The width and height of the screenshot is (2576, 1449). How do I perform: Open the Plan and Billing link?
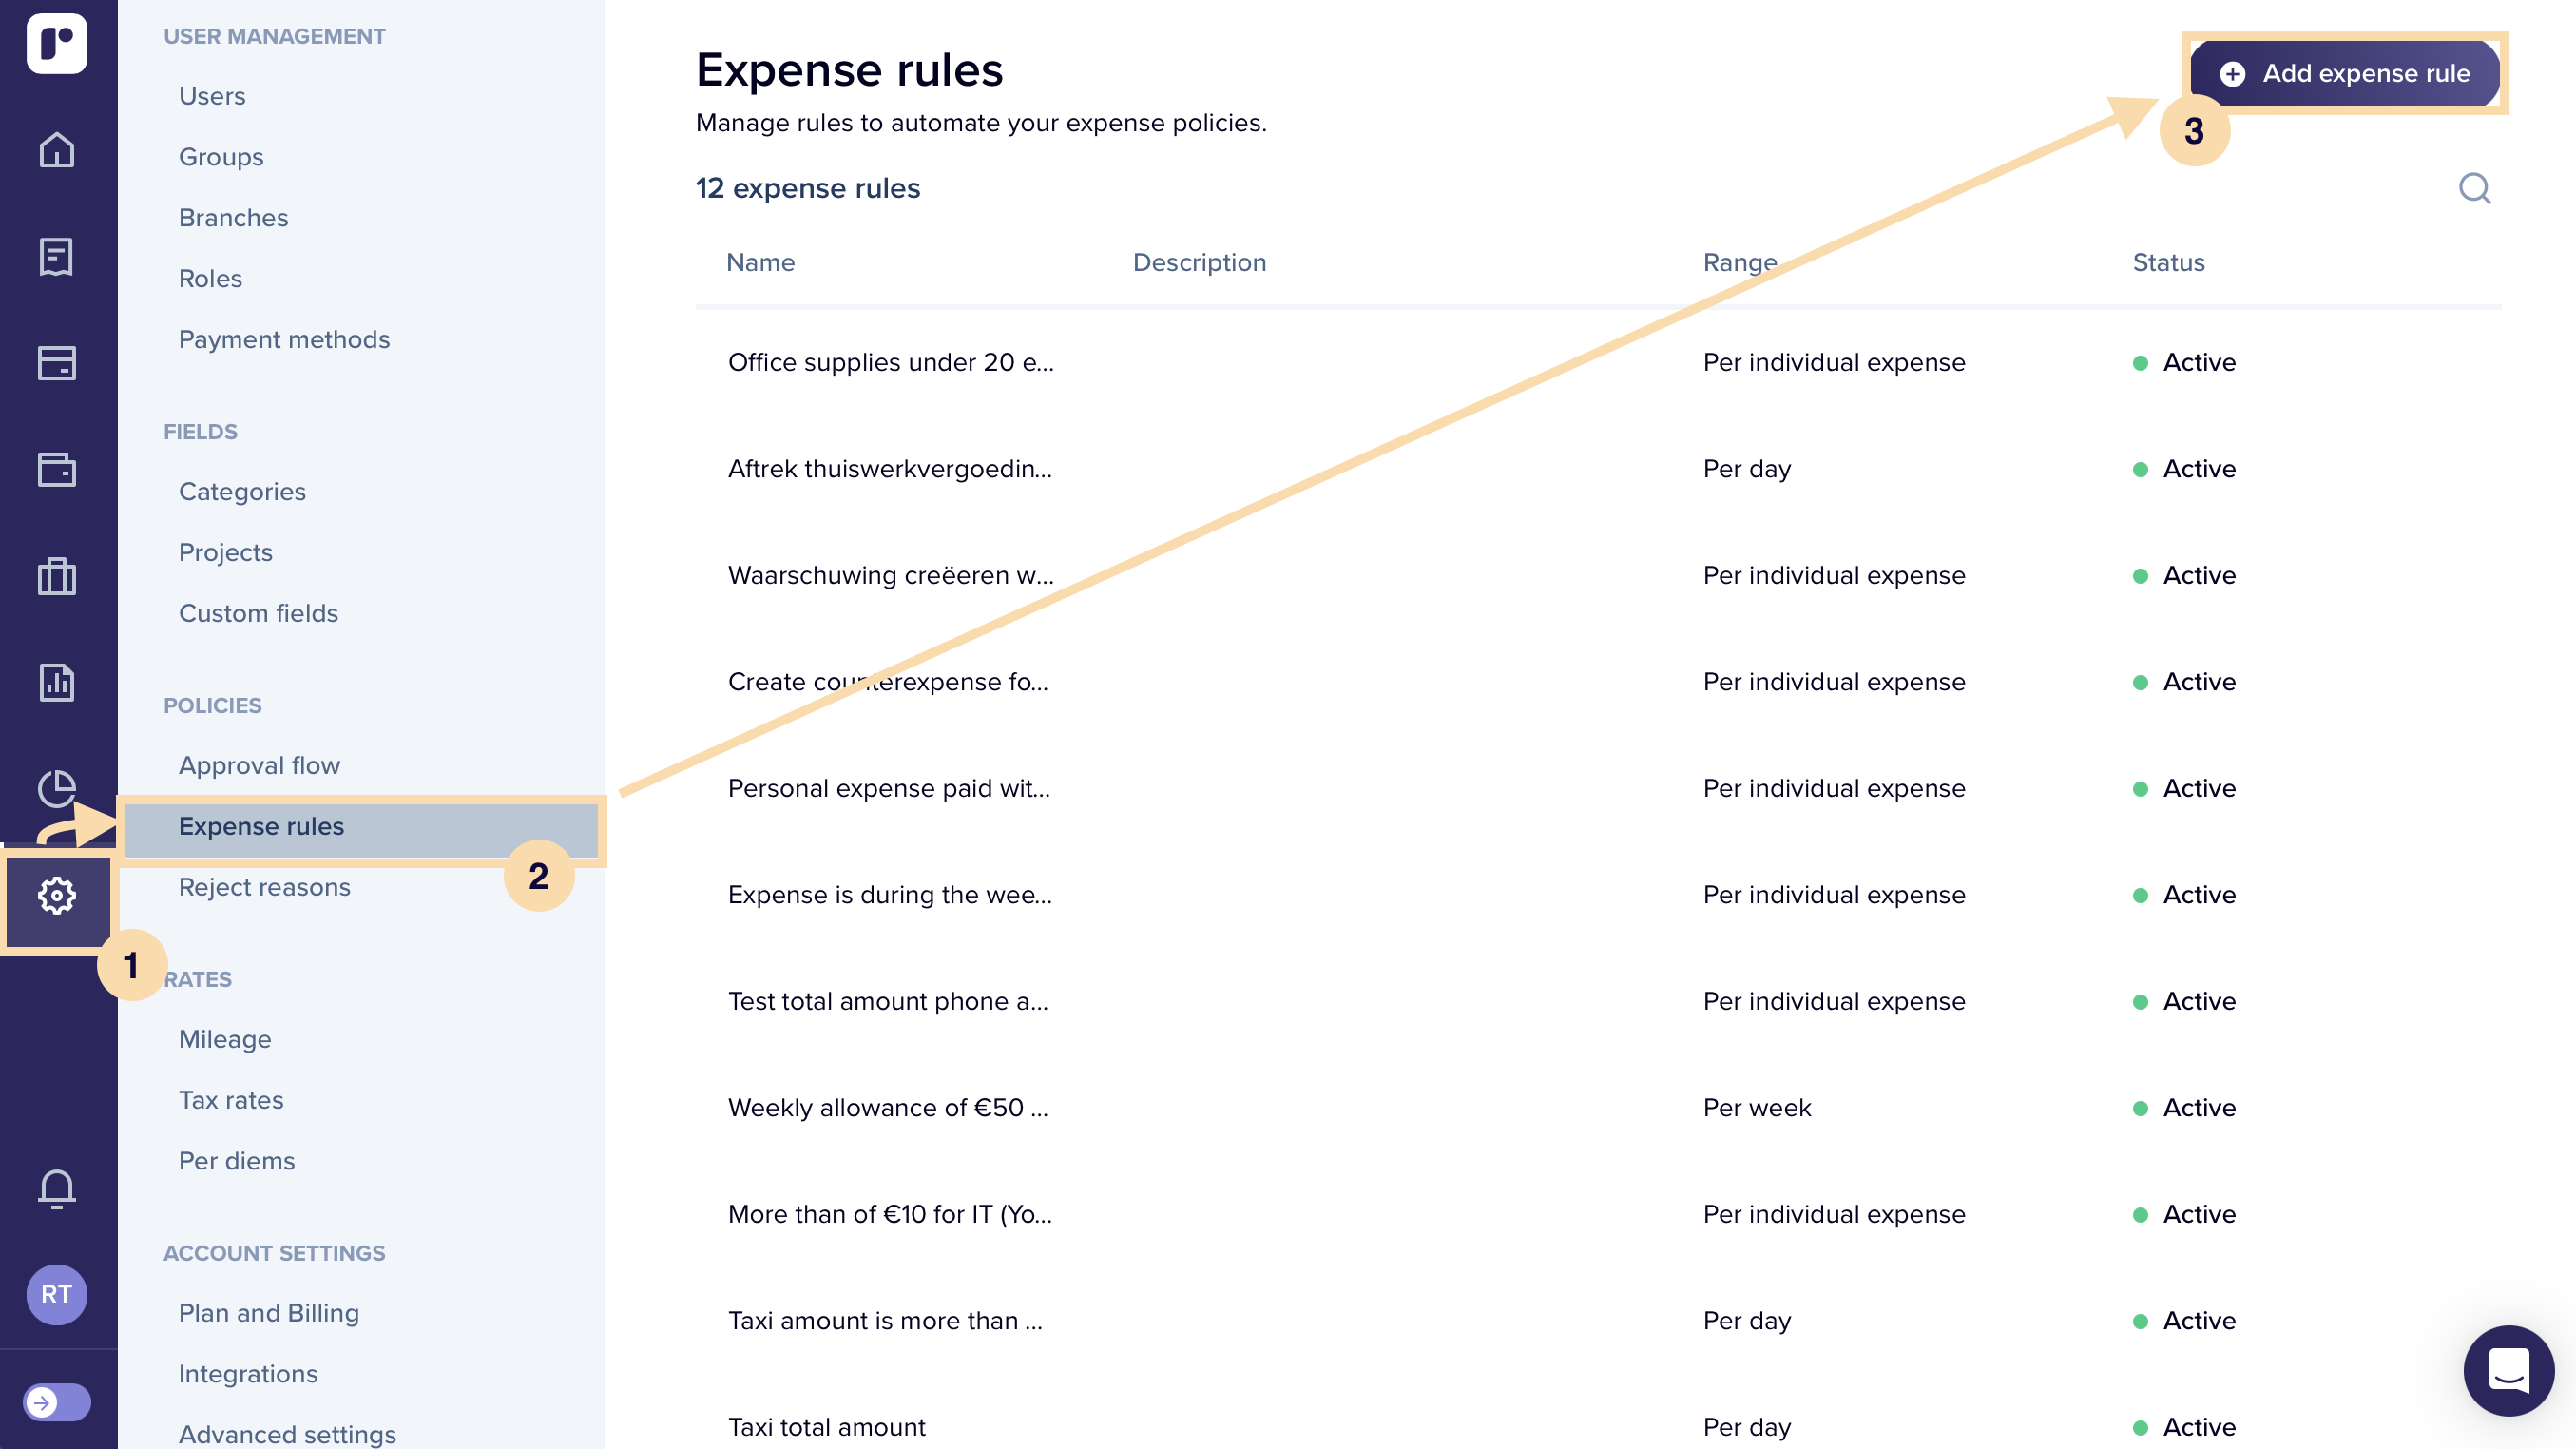pyautogui.click(x=268, y=1313)
